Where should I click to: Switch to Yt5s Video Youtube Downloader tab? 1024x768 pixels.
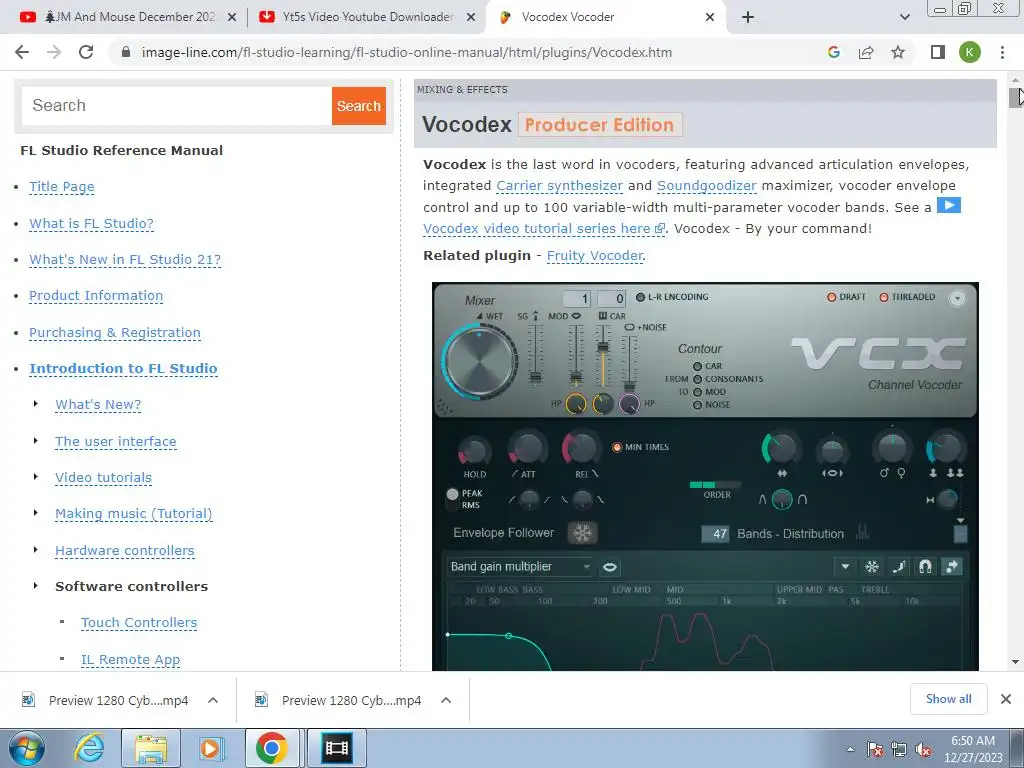(x=367, y=17)
